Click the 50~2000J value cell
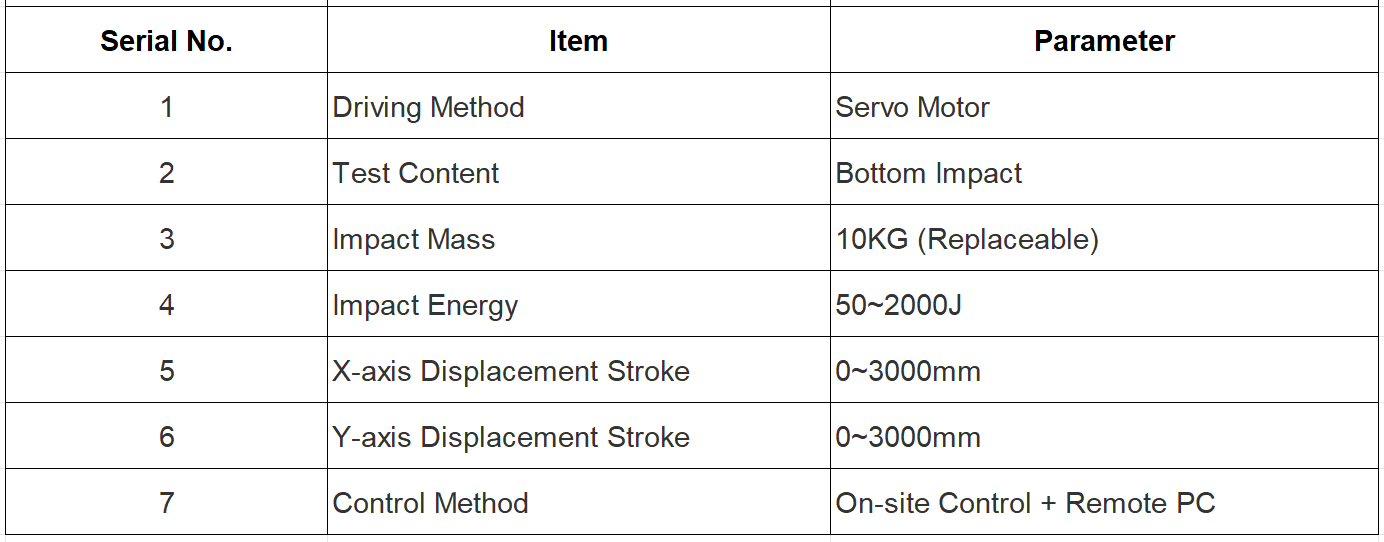Viewport: 1384px width, 542px height. (x=1104, y=304)
